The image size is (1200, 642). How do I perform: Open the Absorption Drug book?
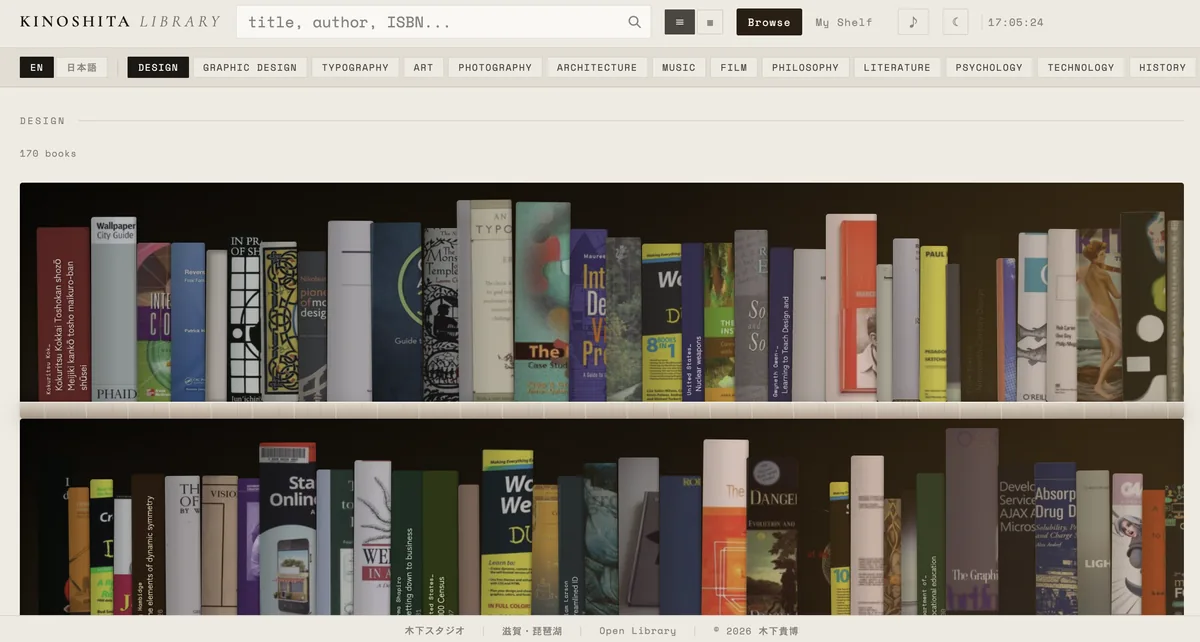pos(1055,538)
